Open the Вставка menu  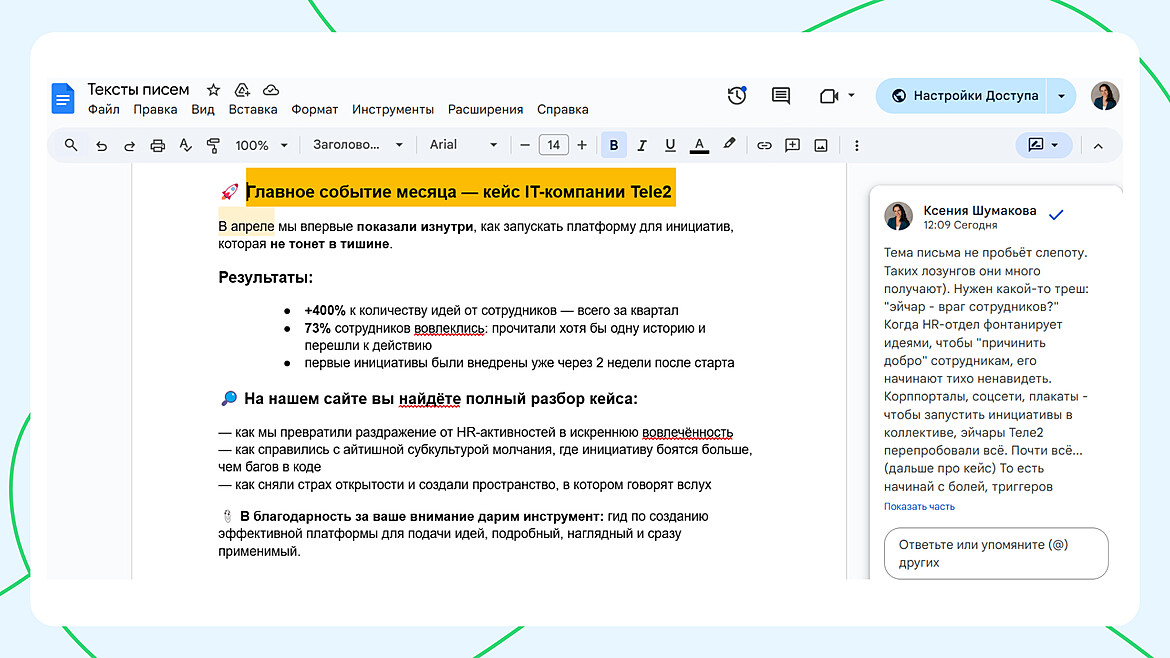253,110
